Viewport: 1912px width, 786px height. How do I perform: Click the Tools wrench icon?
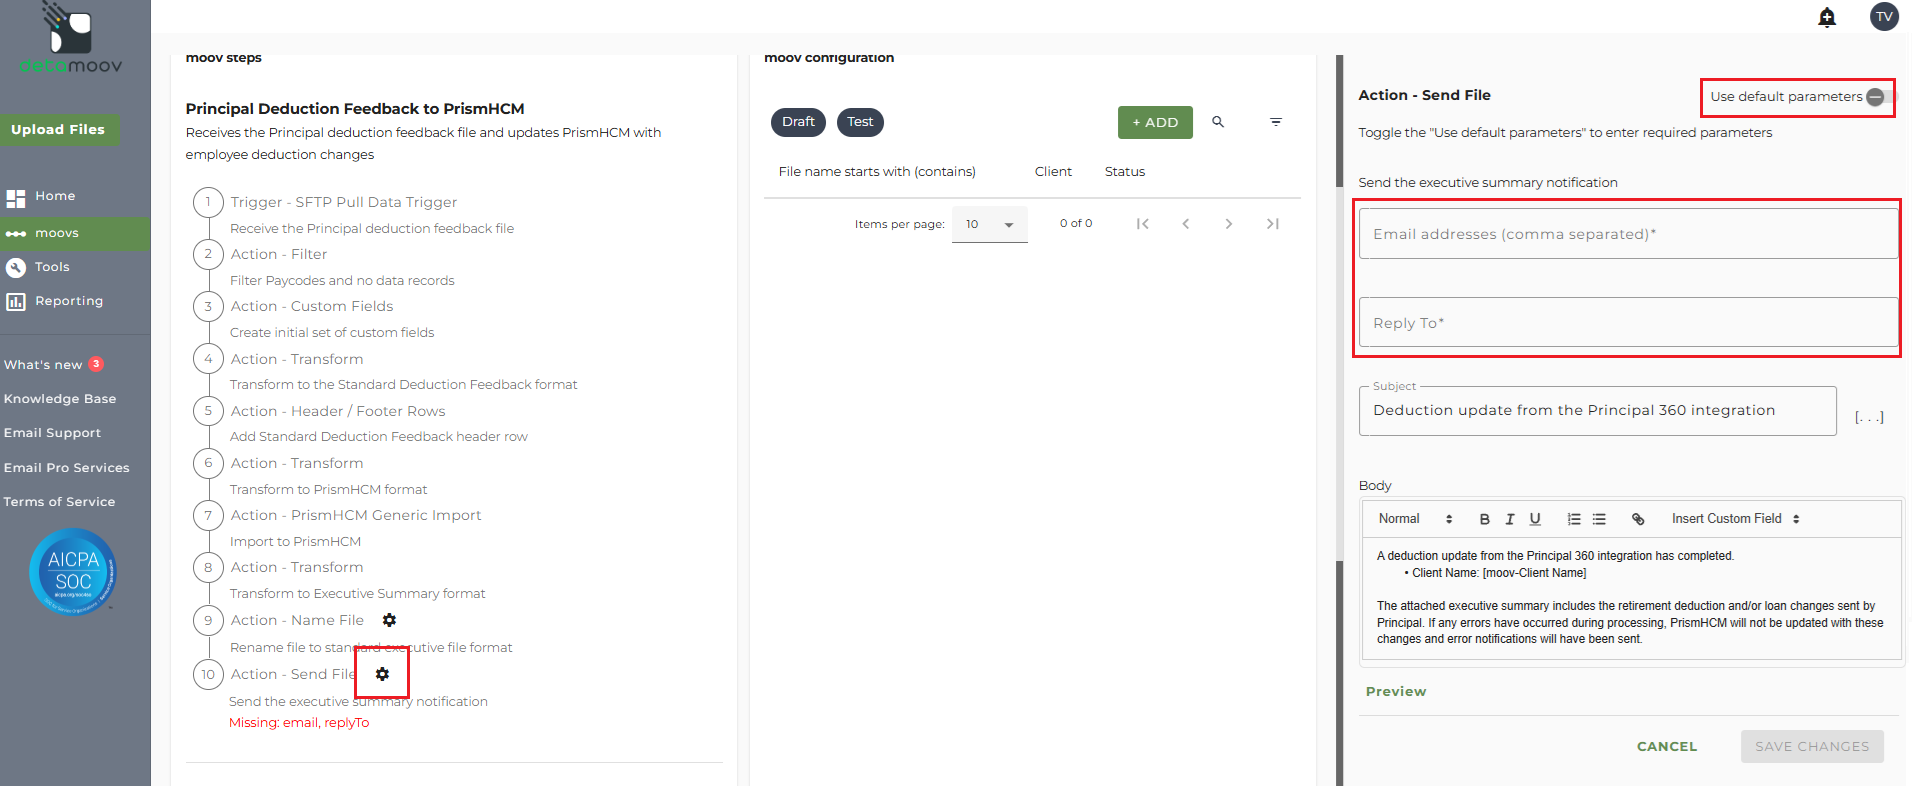click(16, 267)
